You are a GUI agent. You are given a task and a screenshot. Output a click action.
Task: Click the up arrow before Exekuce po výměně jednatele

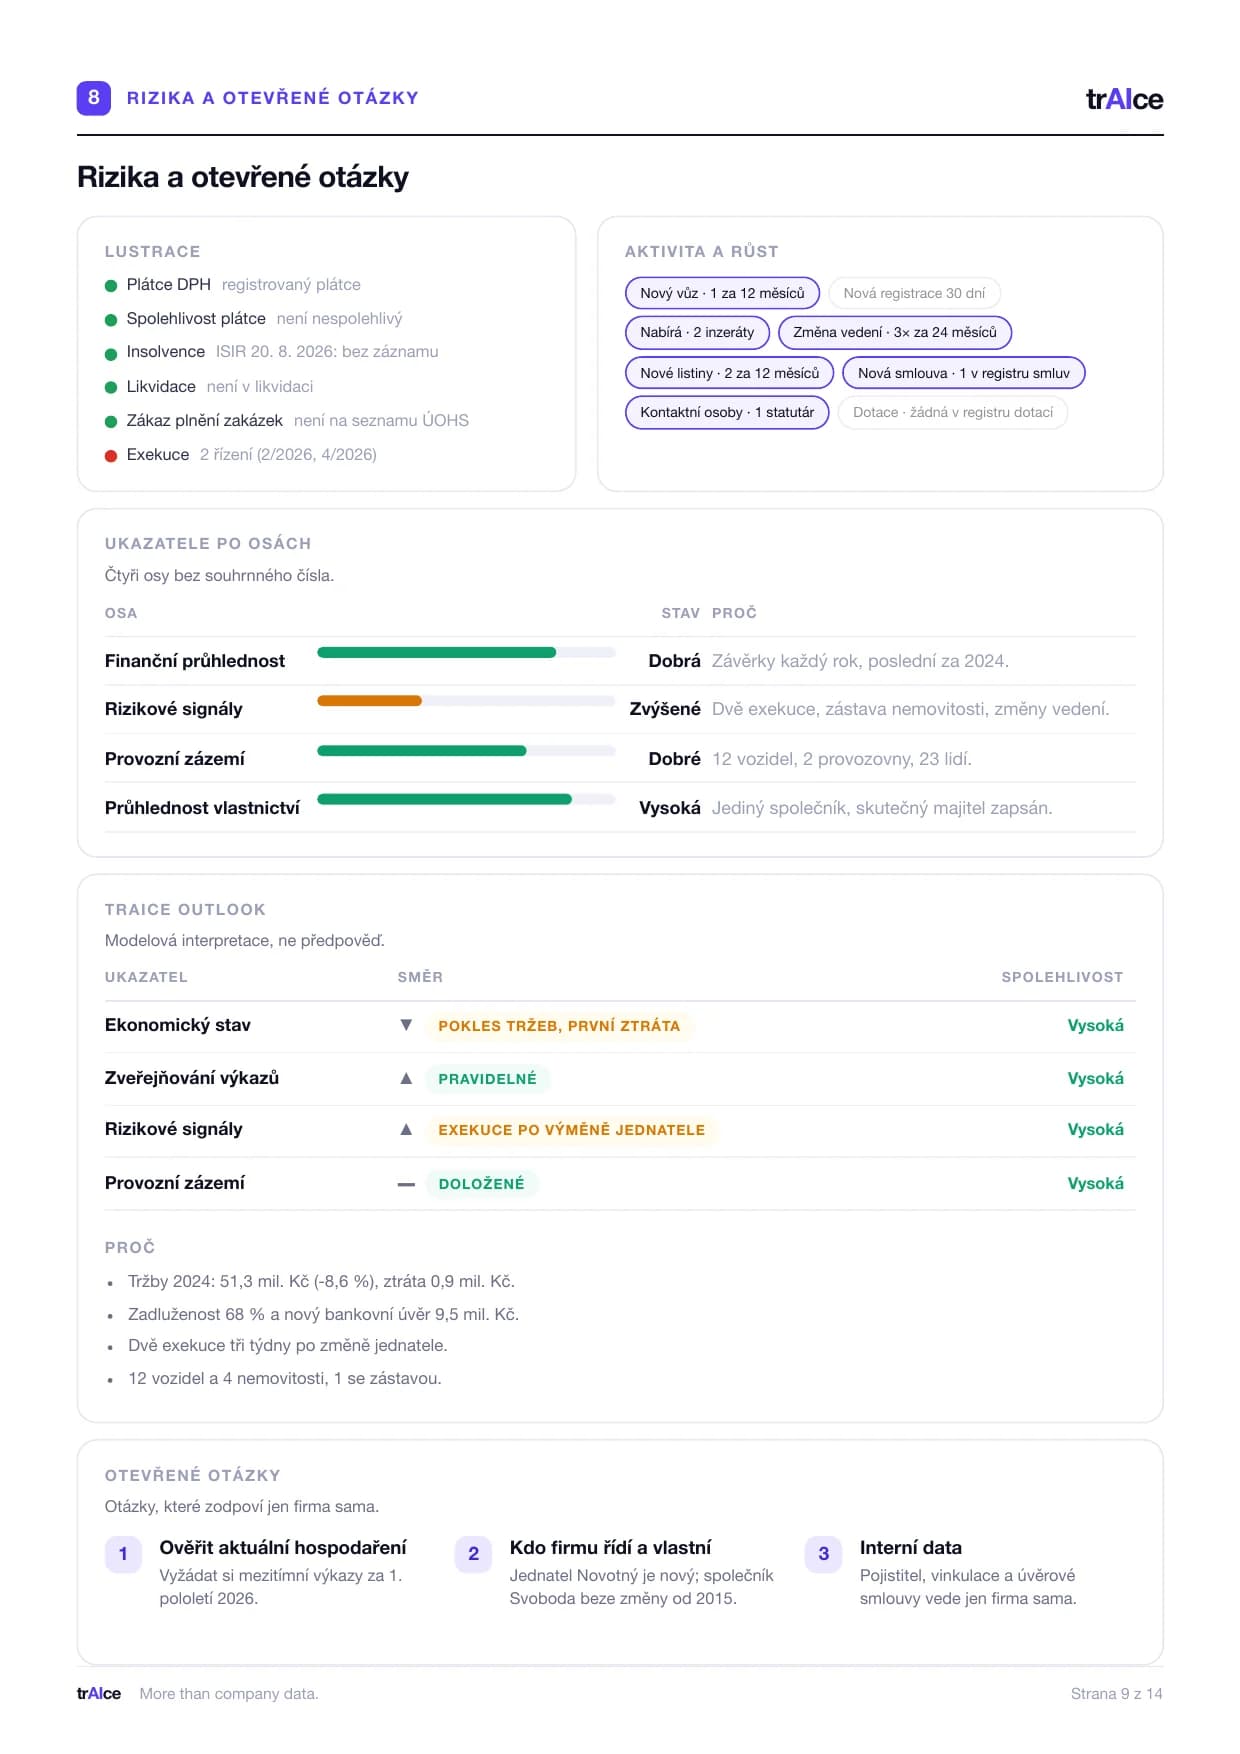(406, 1129)
